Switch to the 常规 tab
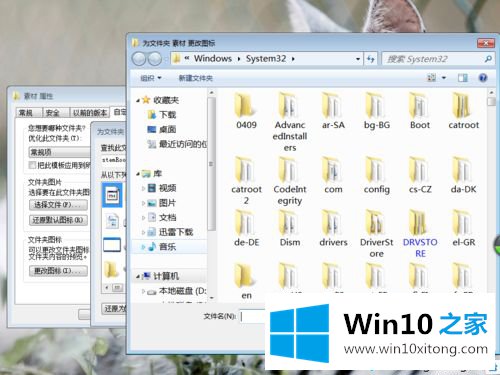 coord(29,113)
